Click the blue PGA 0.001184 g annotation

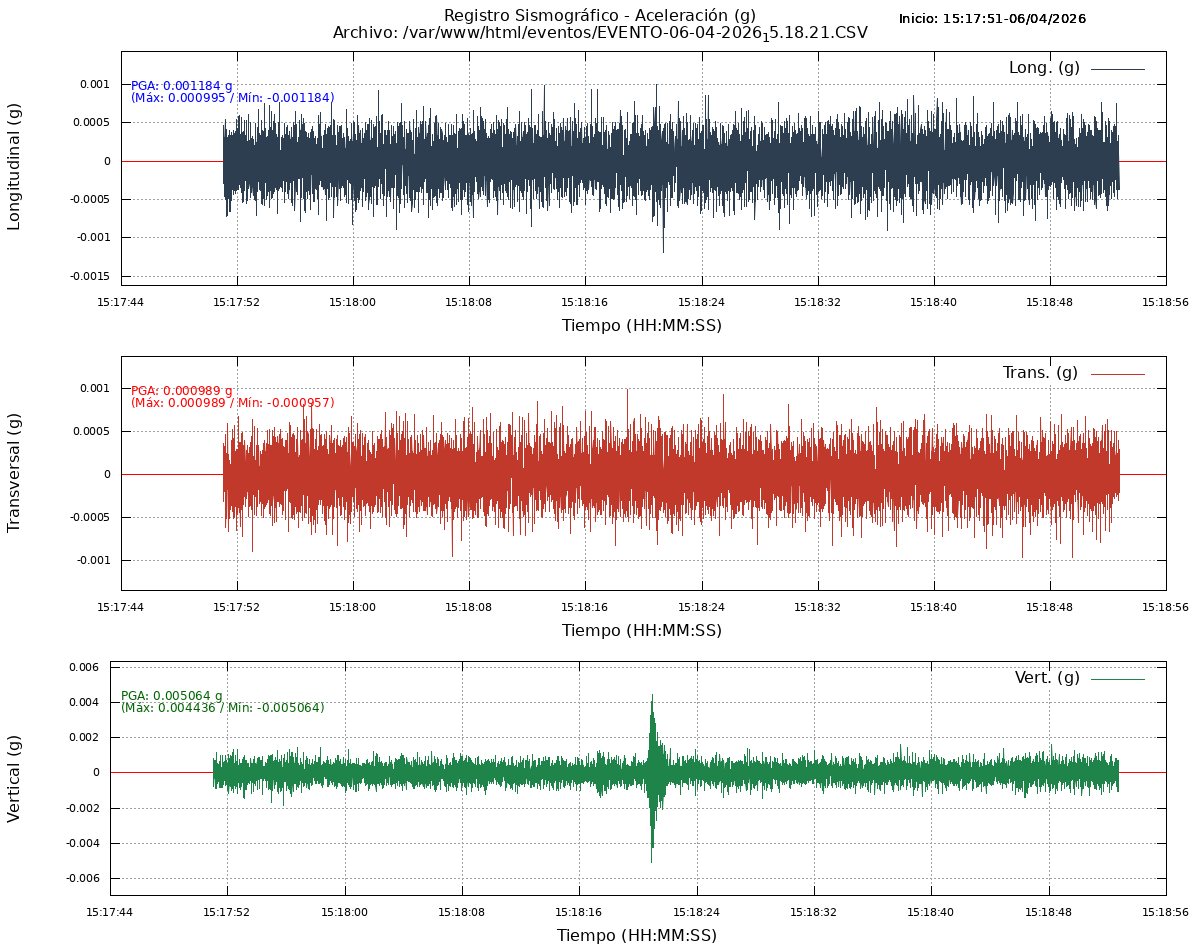pos(181,86)
